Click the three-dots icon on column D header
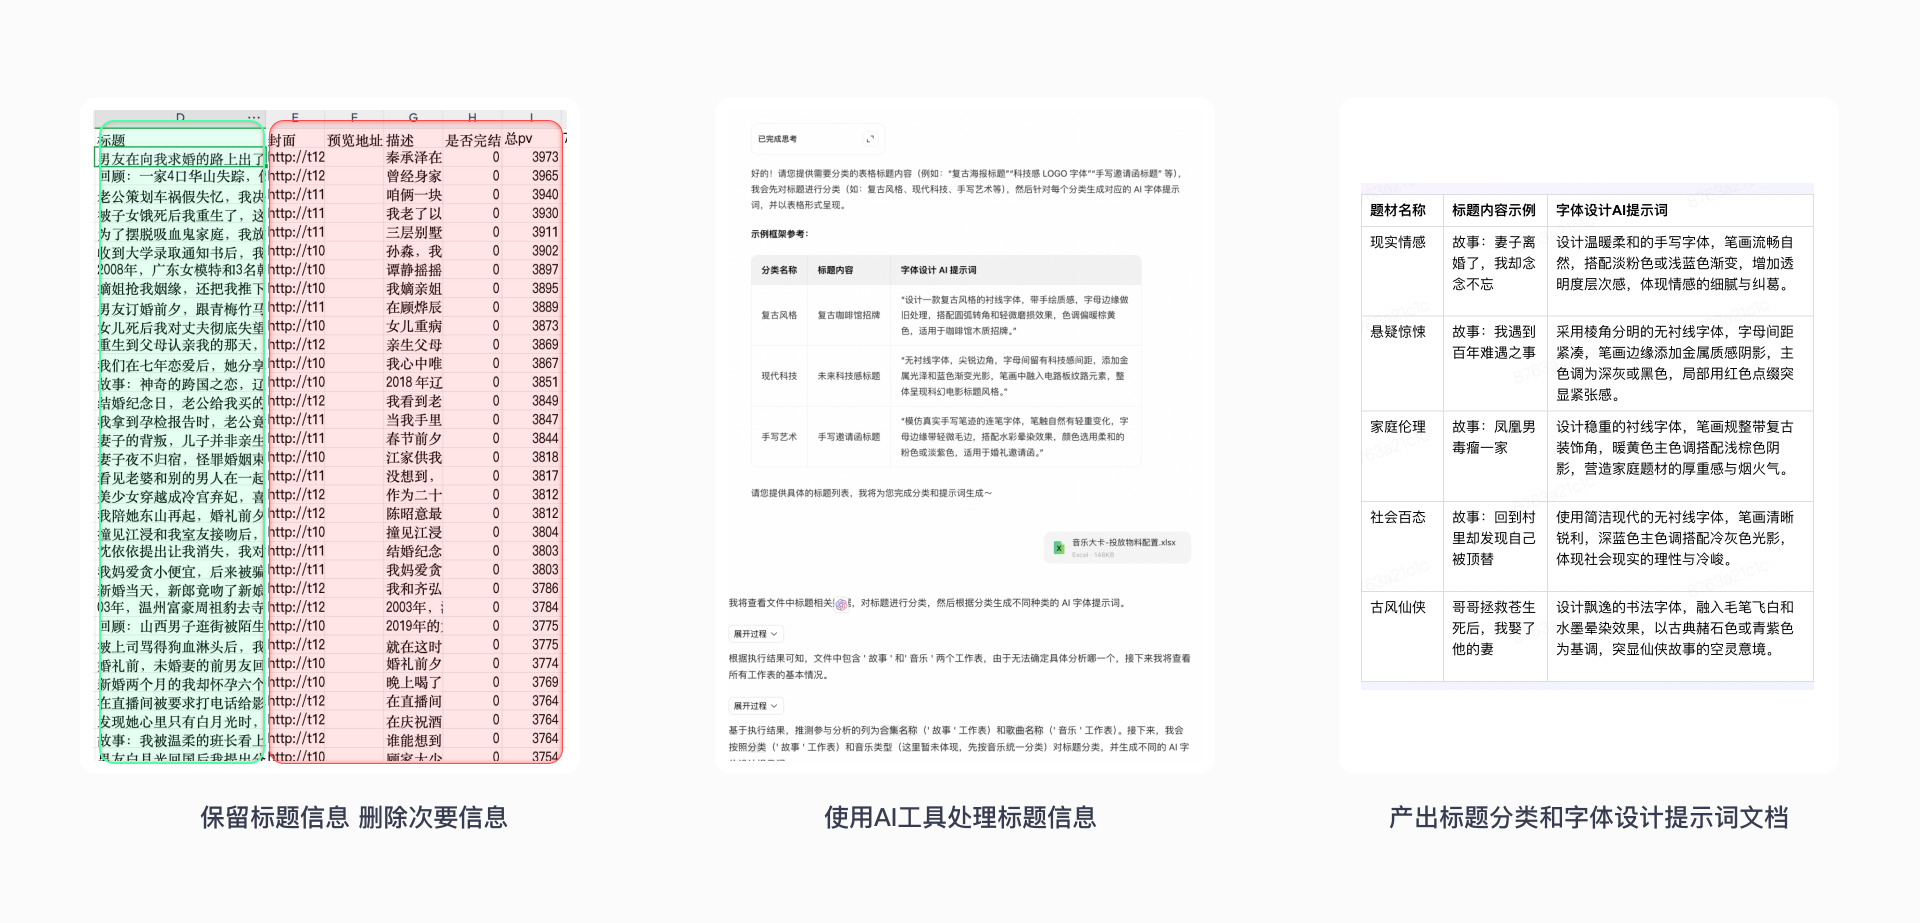The height and width of the screenshot is (923, 1920). click(254, 118)
